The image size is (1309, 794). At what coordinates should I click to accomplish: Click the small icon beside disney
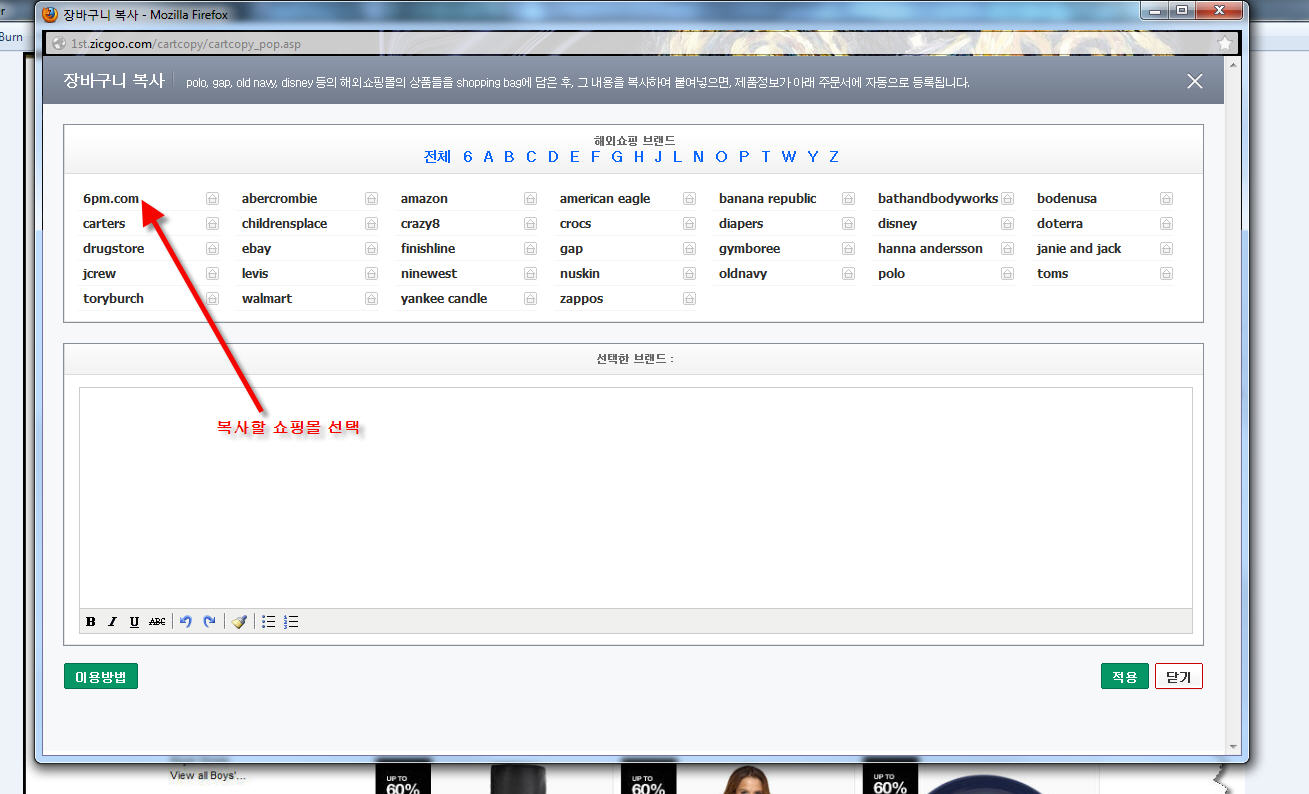pyautogui.click(x=1007, y=224)
